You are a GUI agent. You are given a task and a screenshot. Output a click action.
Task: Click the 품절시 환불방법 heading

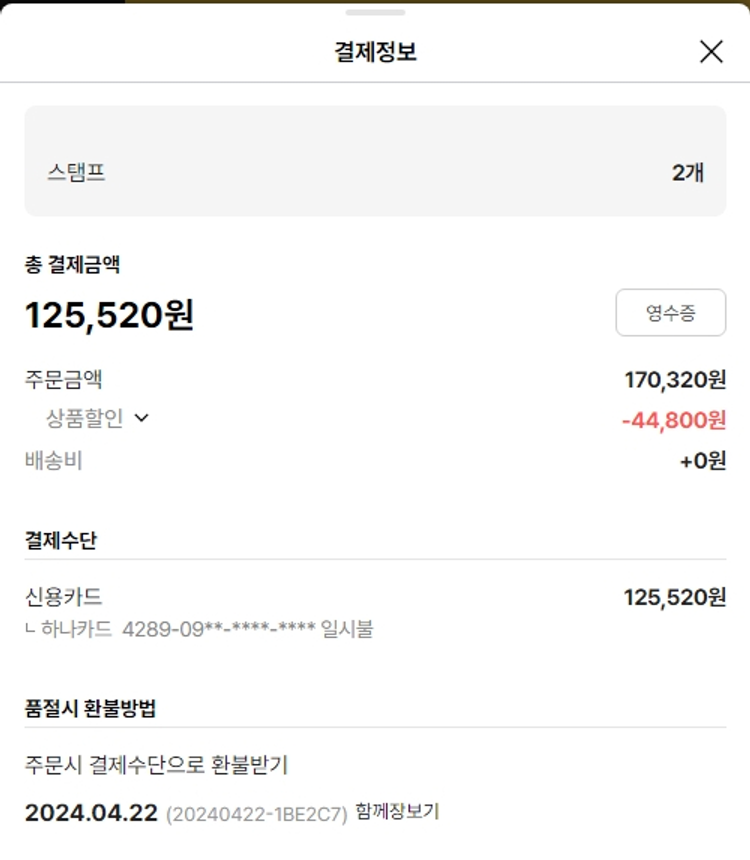[x=90, y=708]
